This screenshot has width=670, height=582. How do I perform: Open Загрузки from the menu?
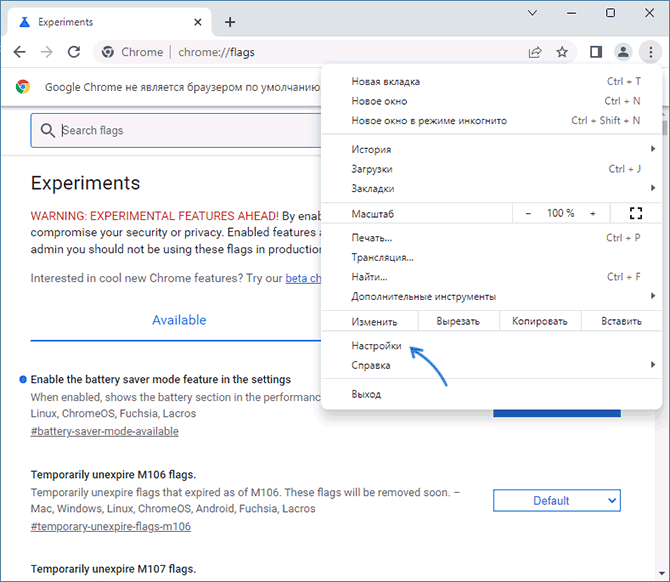[x=491, y=169]
